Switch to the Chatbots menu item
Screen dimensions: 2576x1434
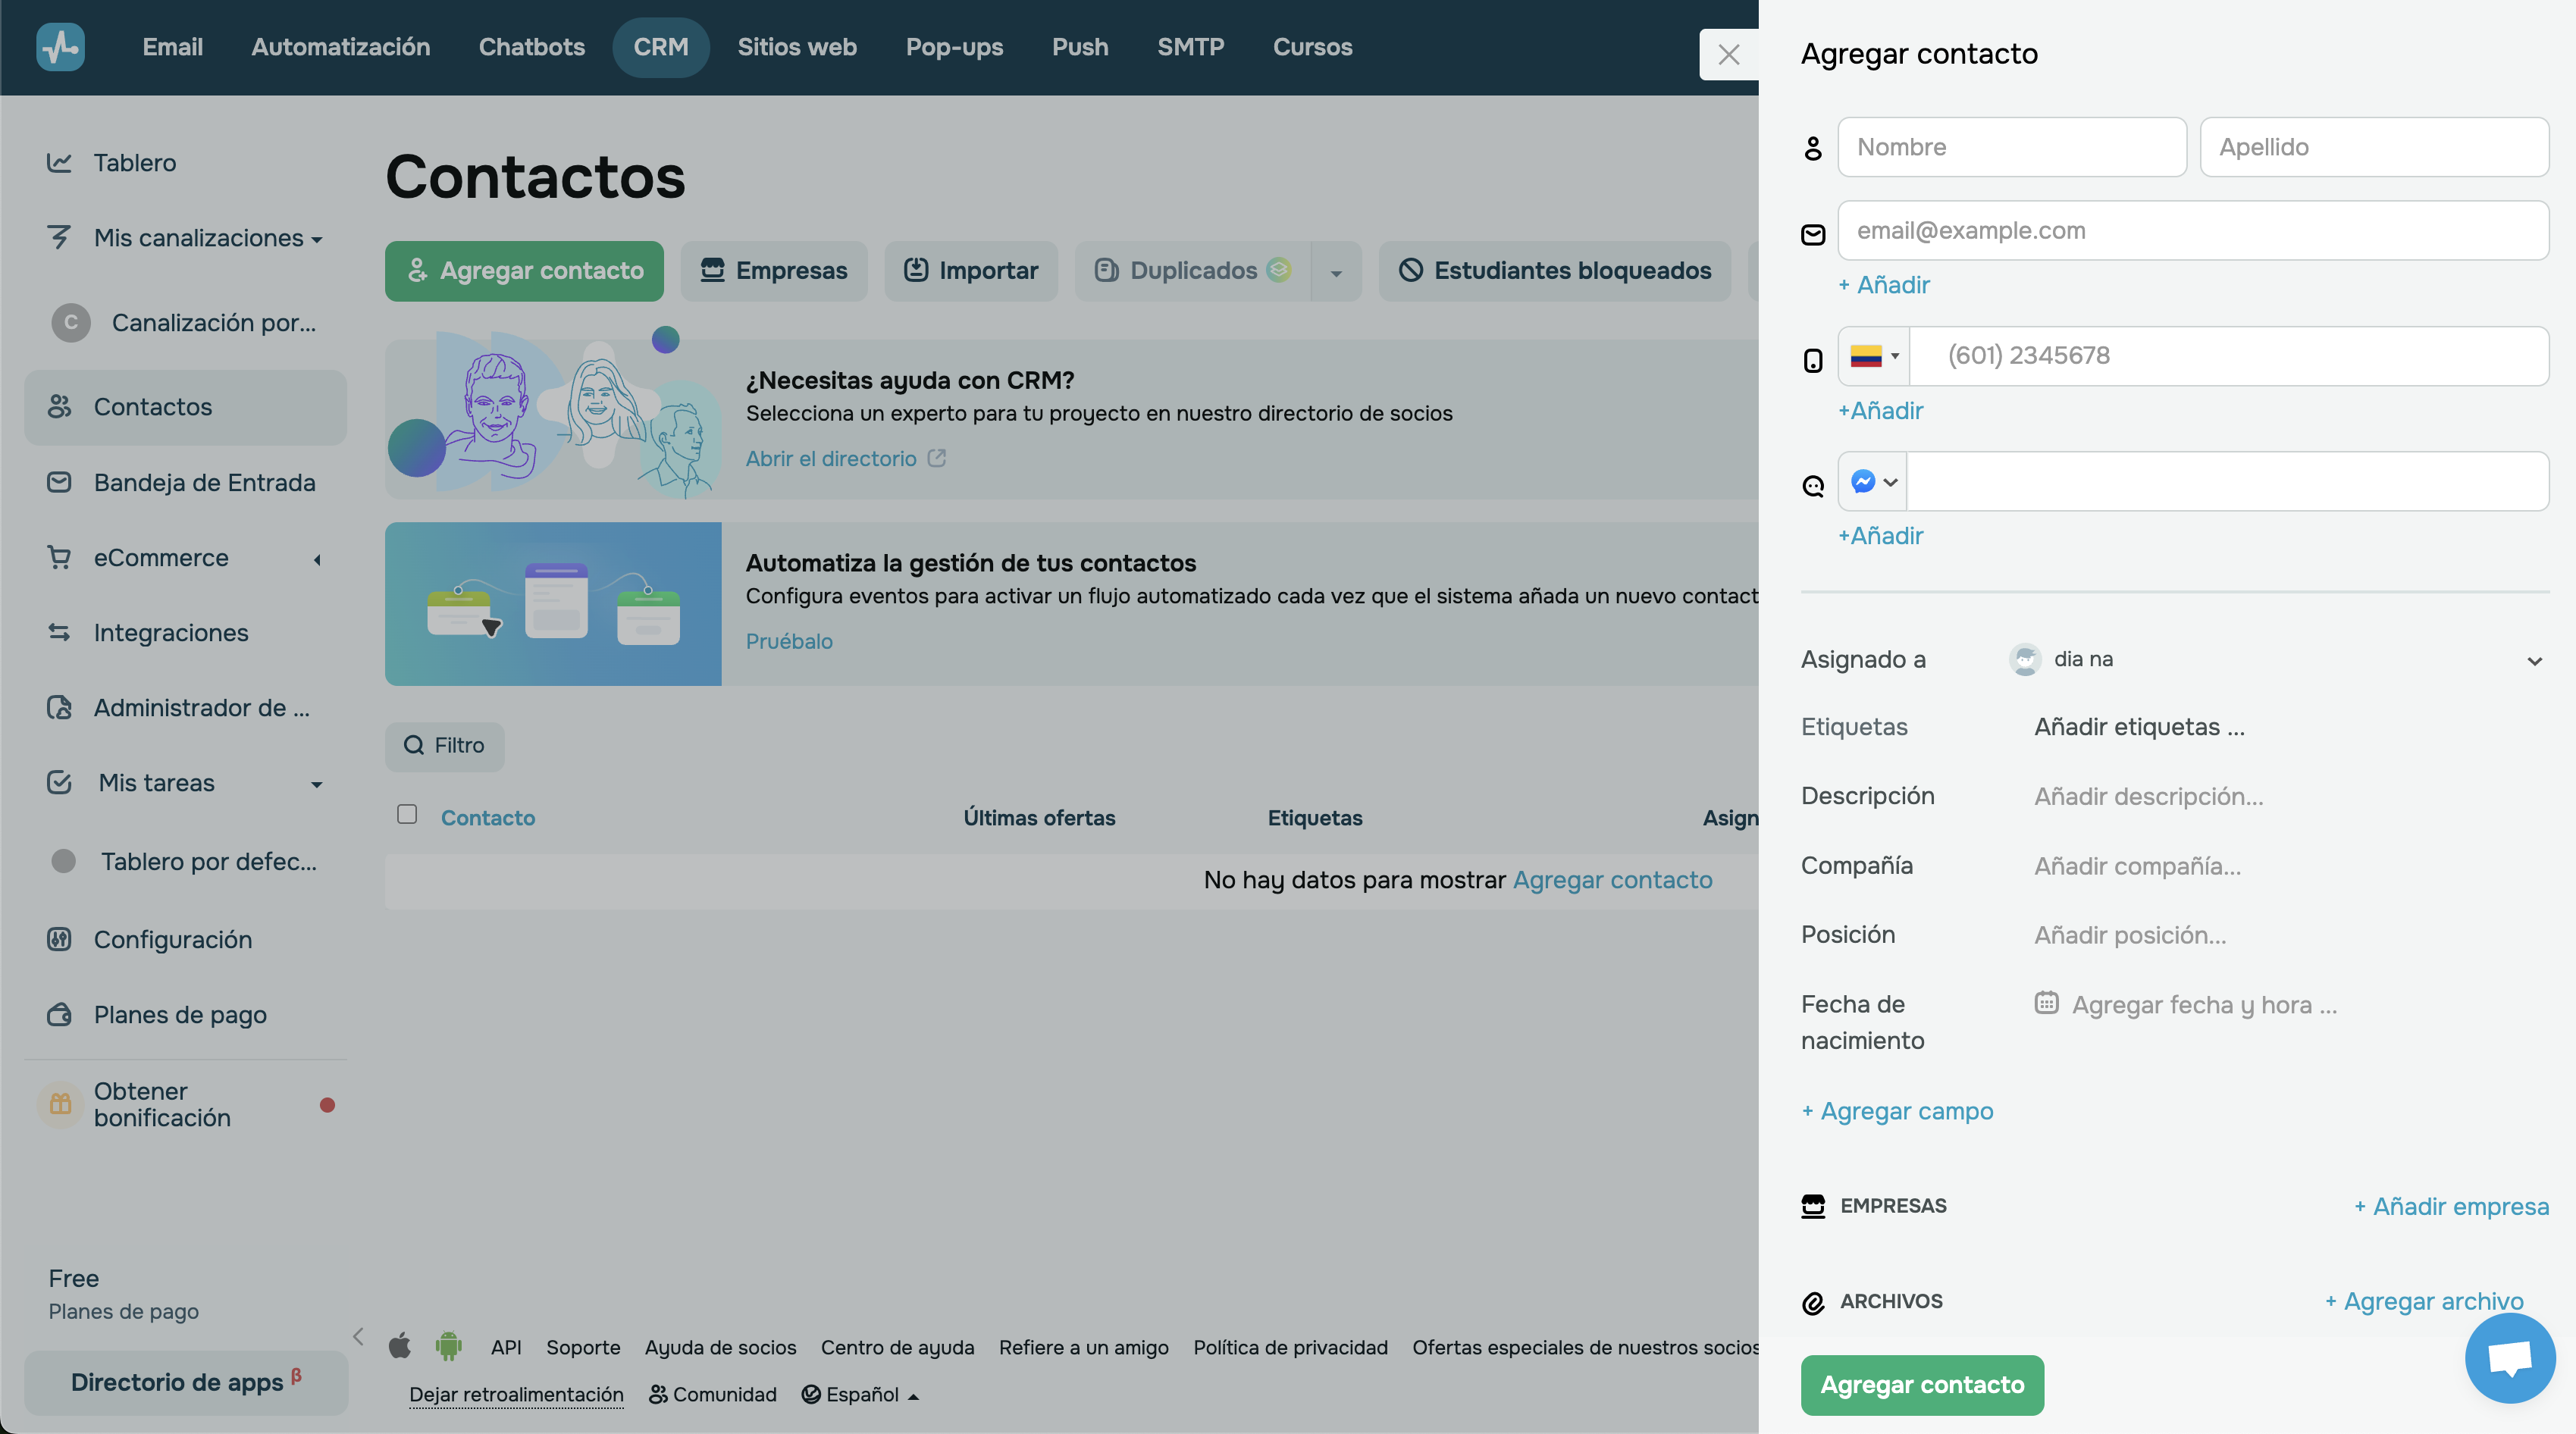pos(531,46)
